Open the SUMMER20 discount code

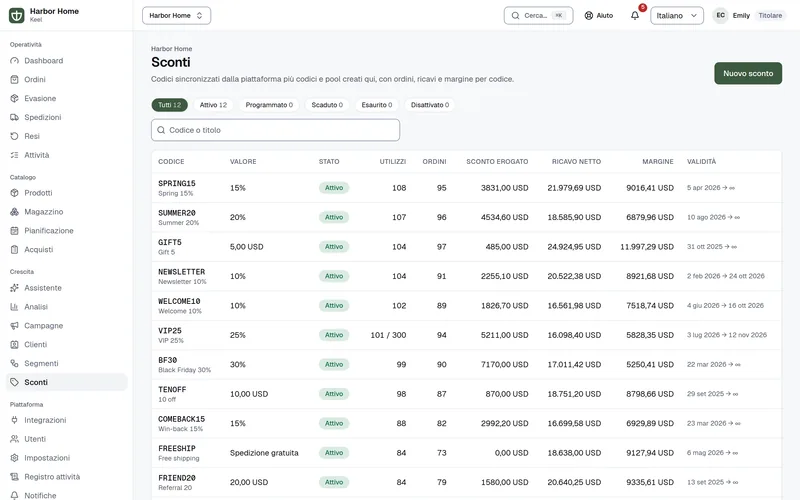click(177, 213)
